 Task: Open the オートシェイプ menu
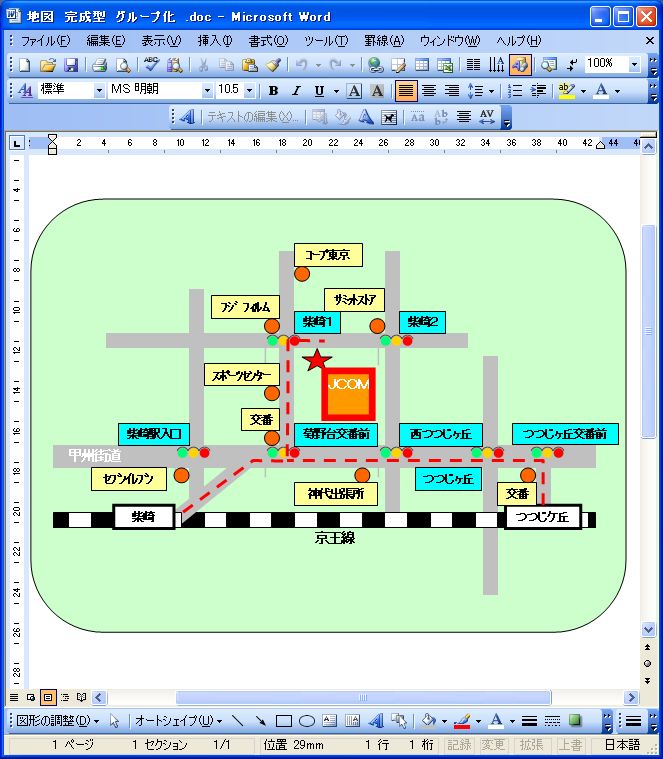coord(178,721)
